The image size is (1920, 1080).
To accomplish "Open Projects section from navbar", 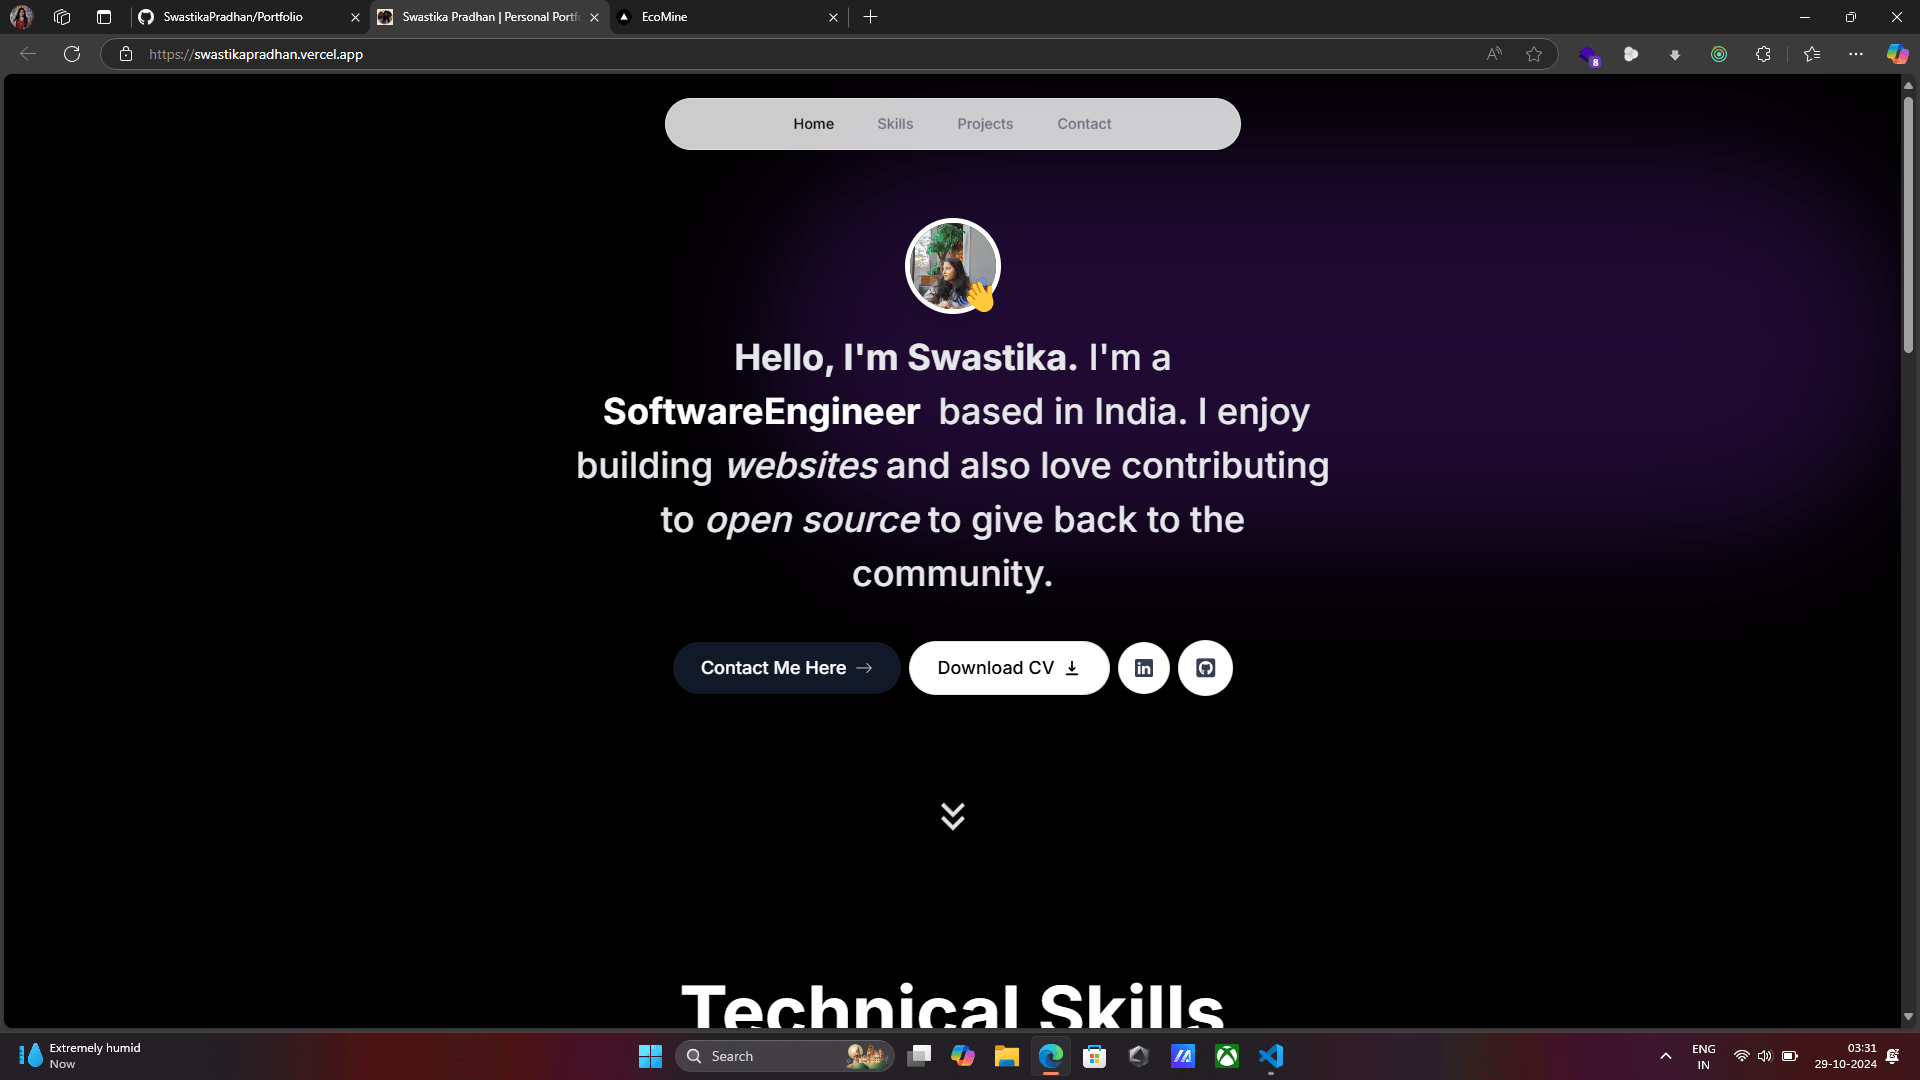I will tap(985, 124).
